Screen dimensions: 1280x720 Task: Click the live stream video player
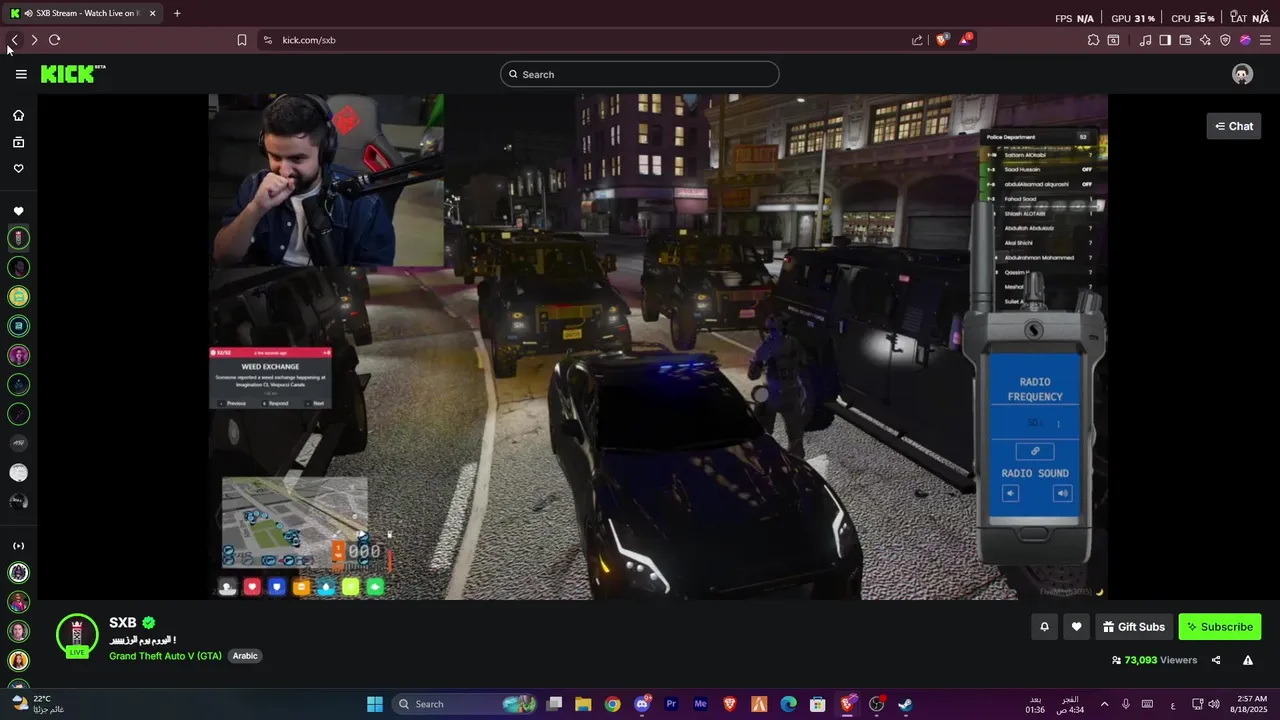pyautogui.click(x=658, y=347)
